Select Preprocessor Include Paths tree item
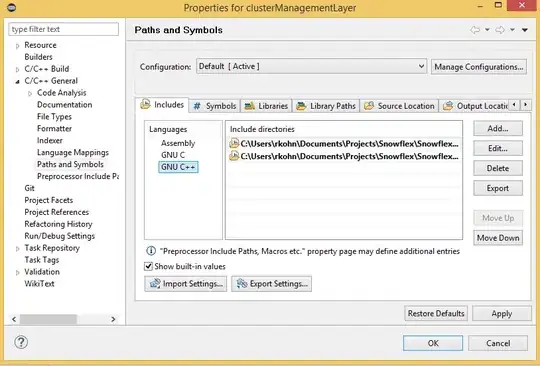Image resolution: width=540 pixels, height=366 pixels. point(77,176)
